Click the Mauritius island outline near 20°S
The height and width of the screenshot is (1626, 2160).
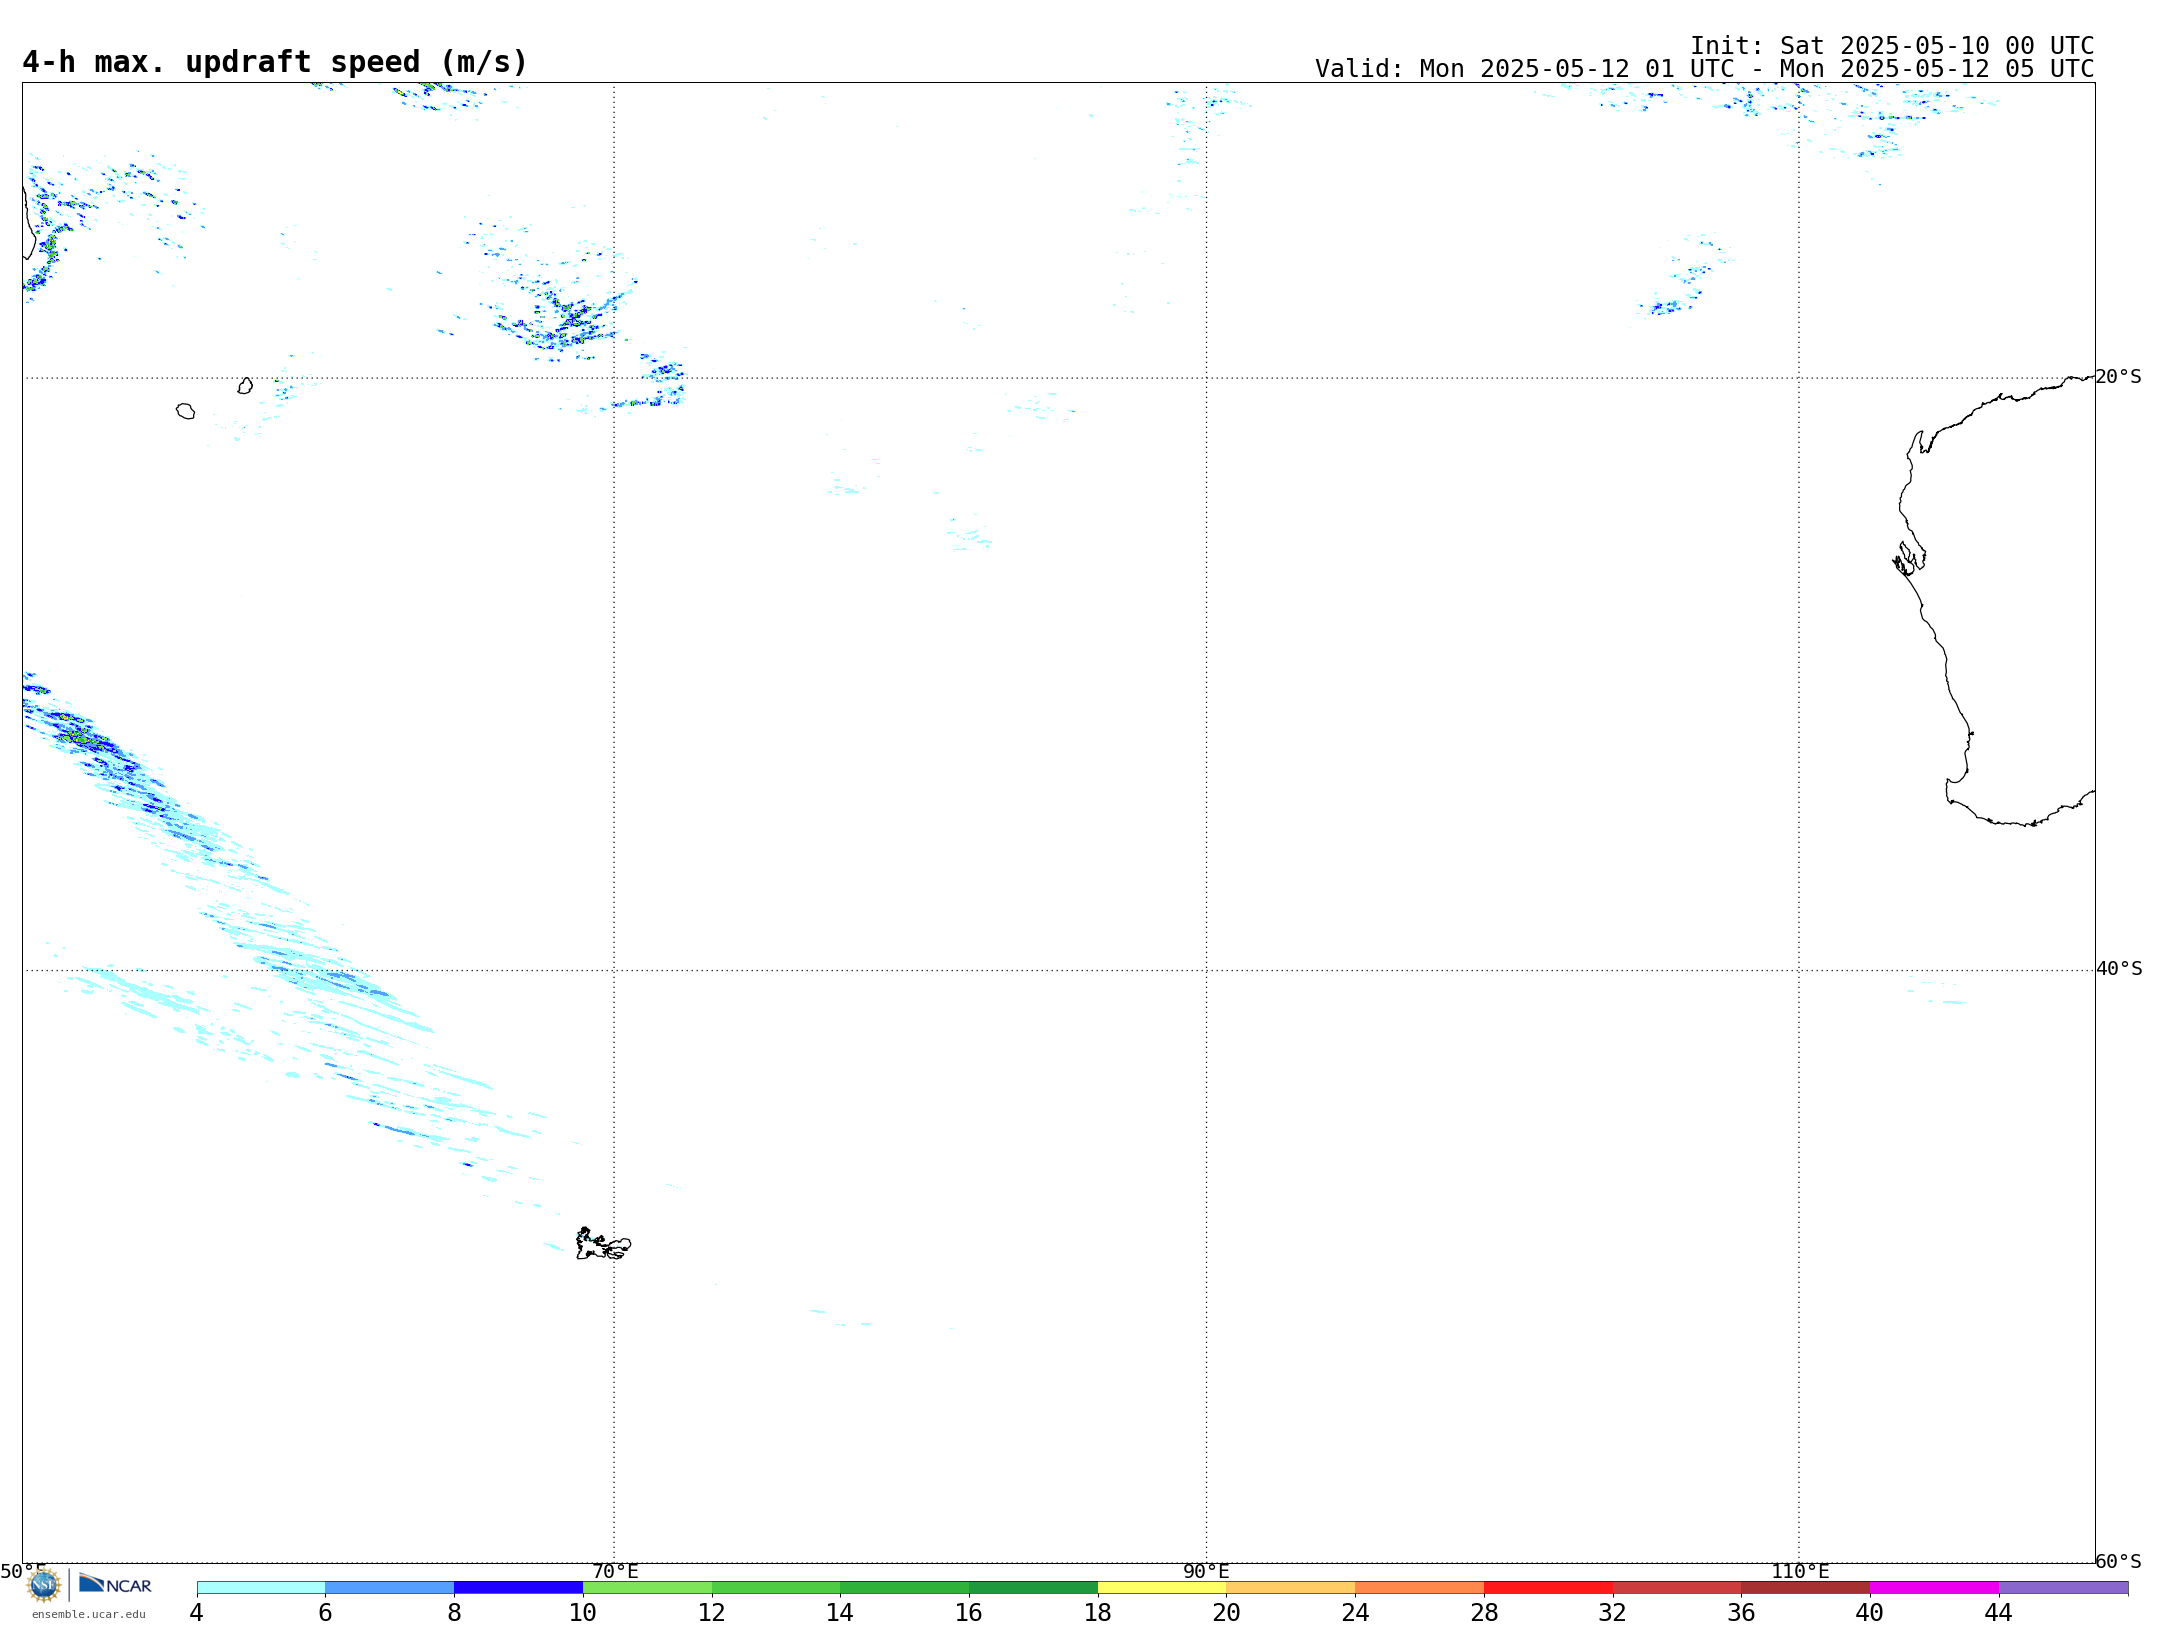(245, 386)
